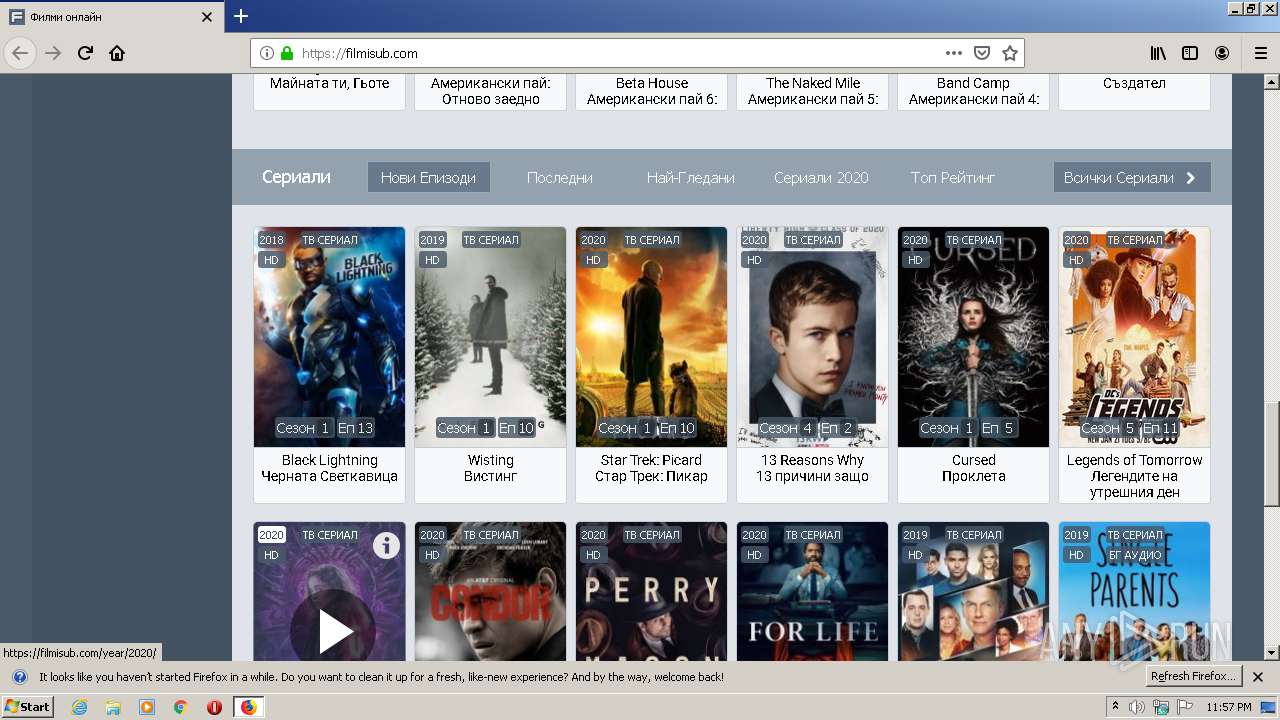This screenshot has width=1280, height=720.
Task: Open the Cursed poster
Action: (973, 337)
